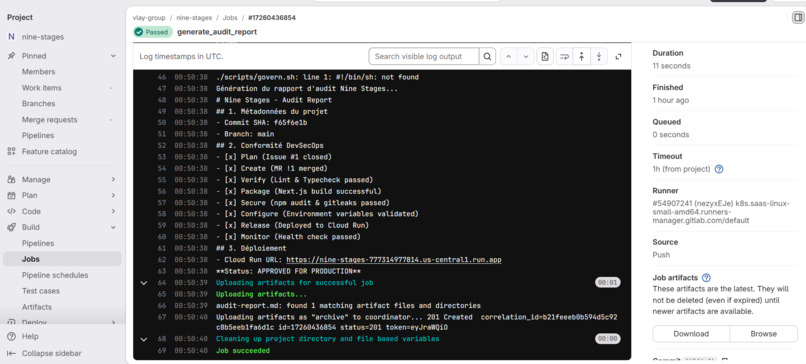Toggle the right sidebar panel icon
The image size is (806, 364).
coord(798,18)
